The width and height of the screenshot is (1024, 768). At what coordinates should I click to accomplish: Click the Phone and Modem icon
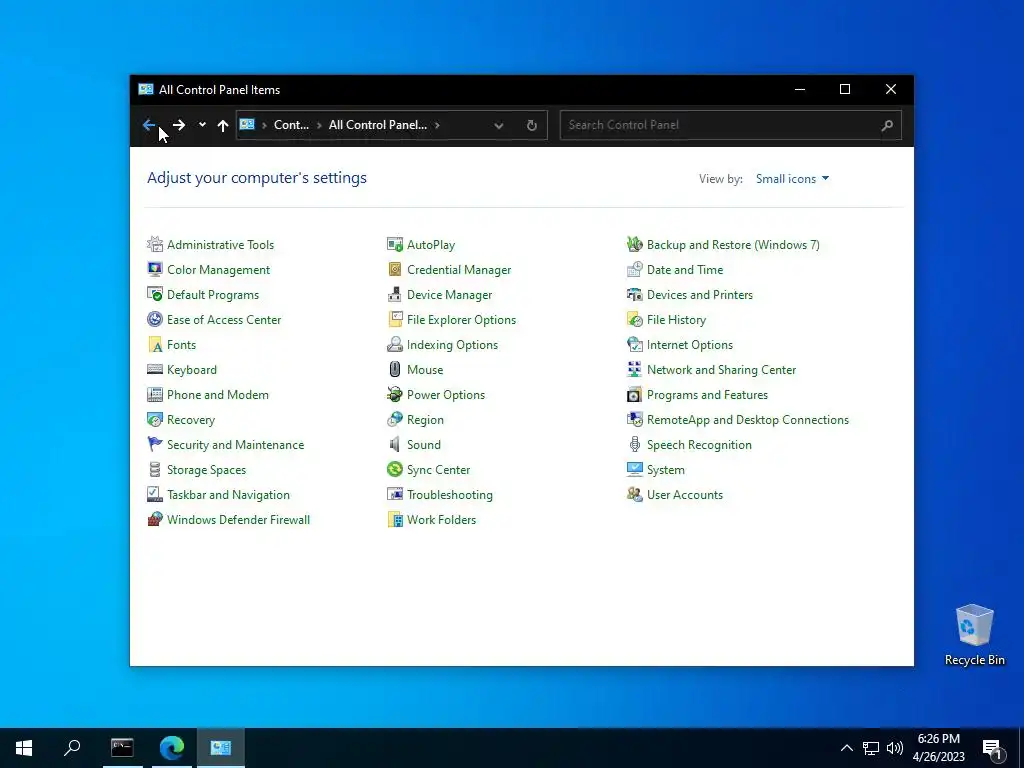click(155, 394)
